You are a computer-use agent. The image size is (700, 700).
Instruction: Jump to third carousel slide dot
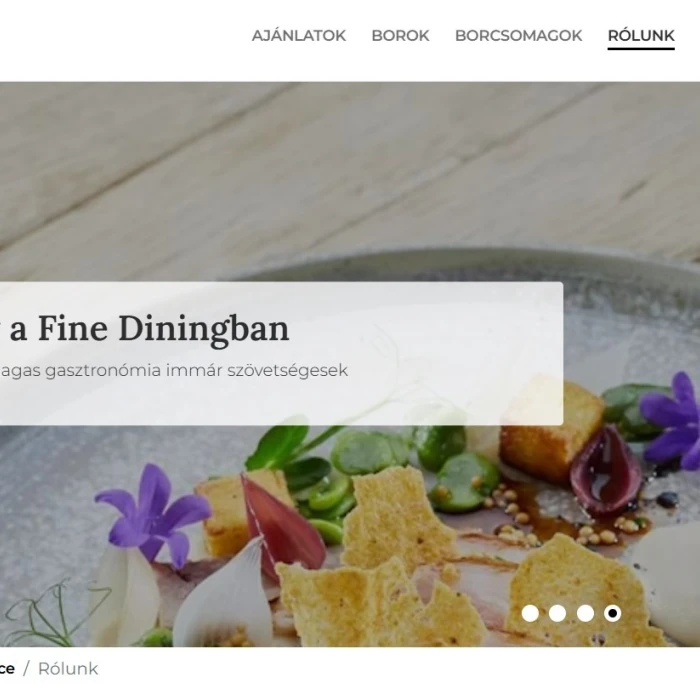click(585, 613)
